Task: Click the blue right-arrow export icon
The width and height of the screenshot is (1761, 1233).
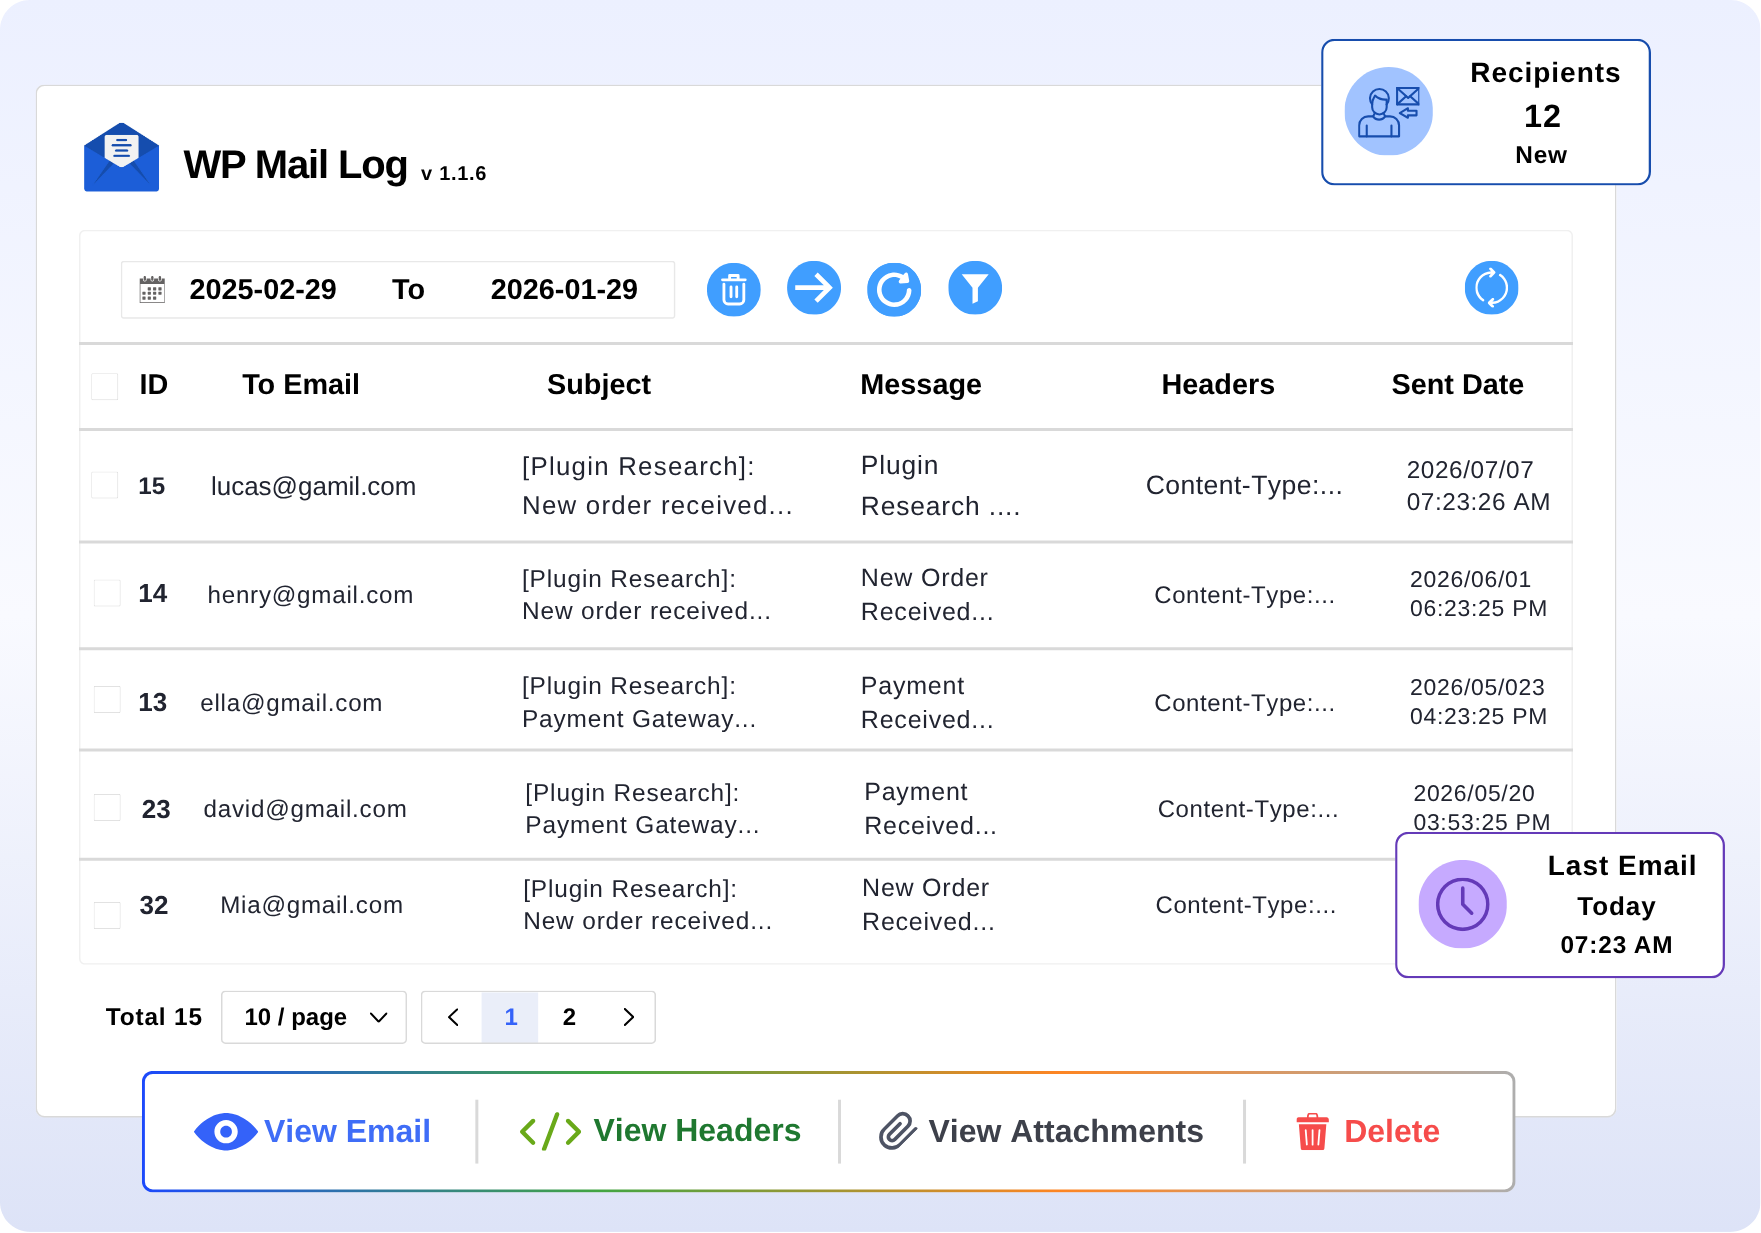Action: 814,289
